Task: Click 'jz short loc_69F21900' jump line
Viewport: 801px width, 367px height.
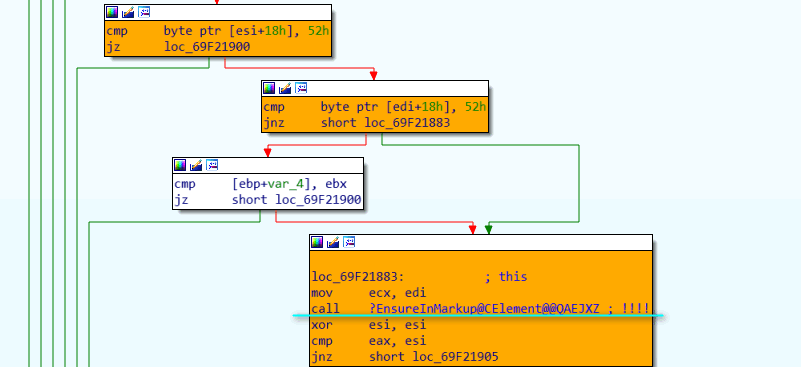Action: [x=268, y=200]
